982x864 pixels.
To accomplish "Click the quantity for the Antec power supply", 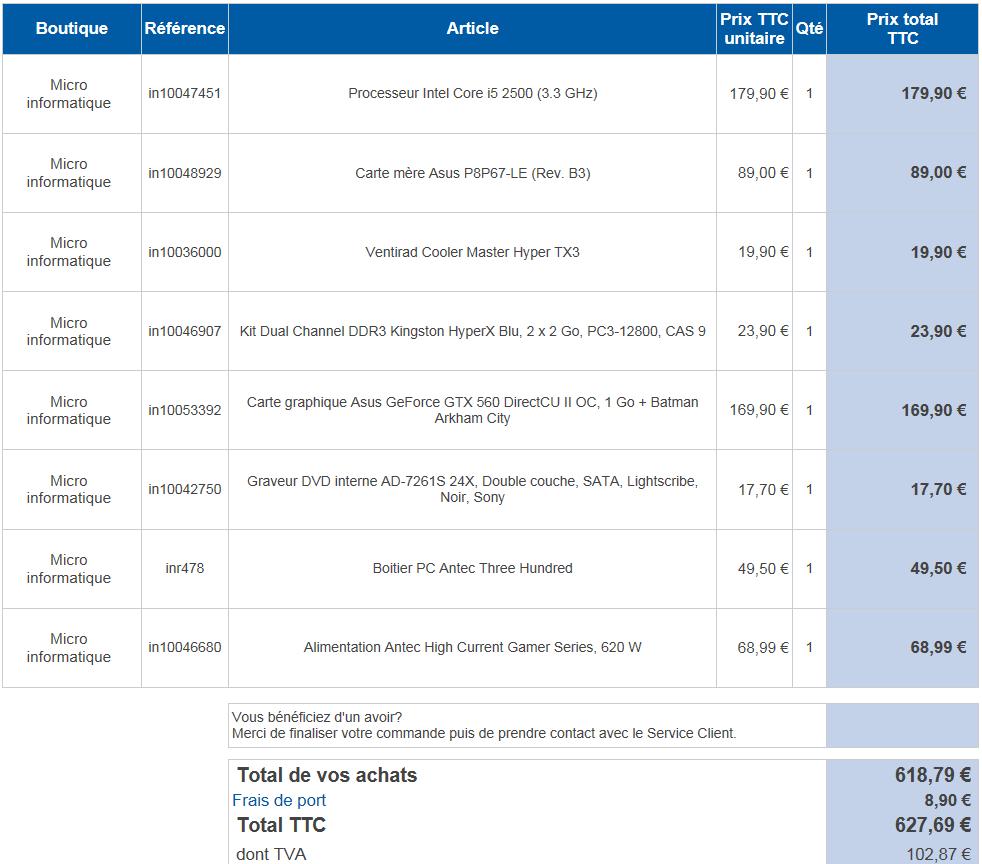I will click(809, 647).
